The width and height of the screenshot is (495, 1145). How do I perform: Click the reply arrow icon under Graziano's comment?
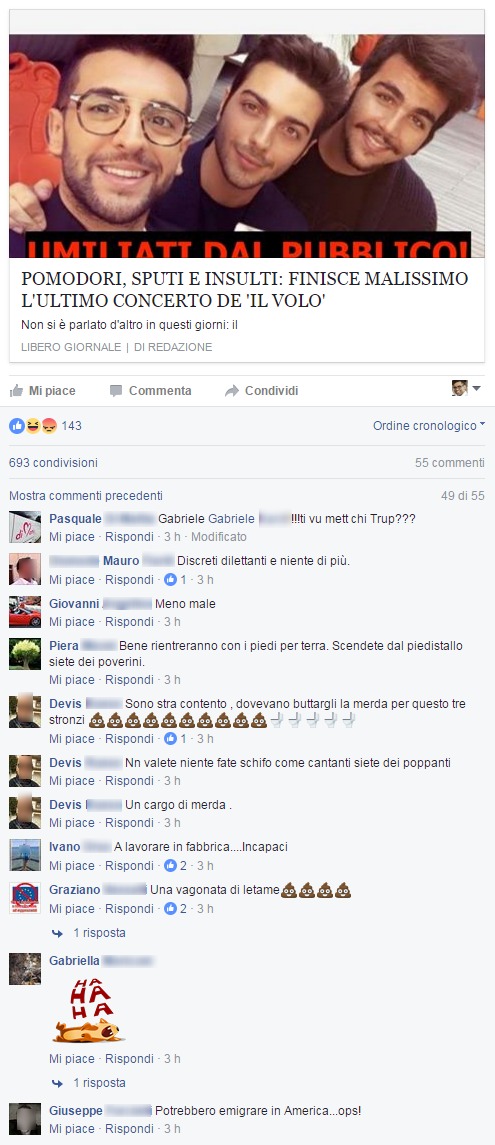57,933
